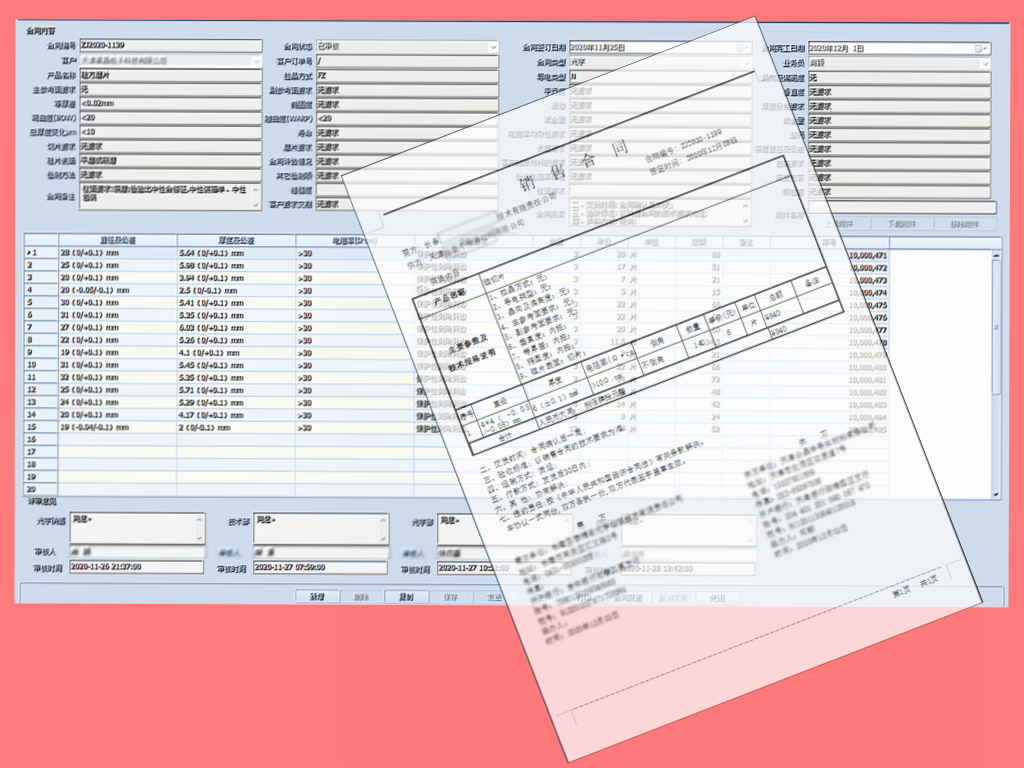Click the thickness cell in row 15

click(236, 427)
